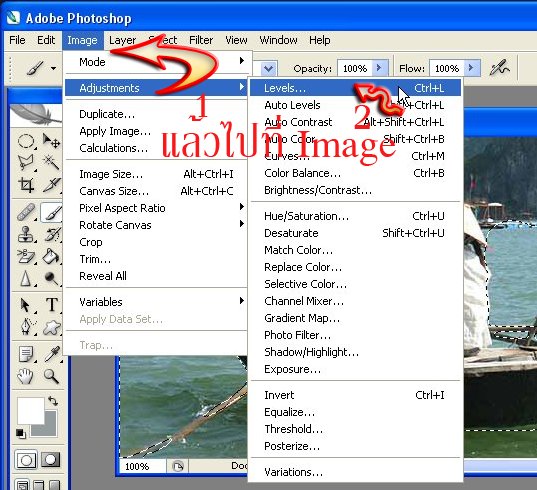Select the Polygonal Lasso tool
This screenshot has width=537, height=490.
[x=26, y=162]
